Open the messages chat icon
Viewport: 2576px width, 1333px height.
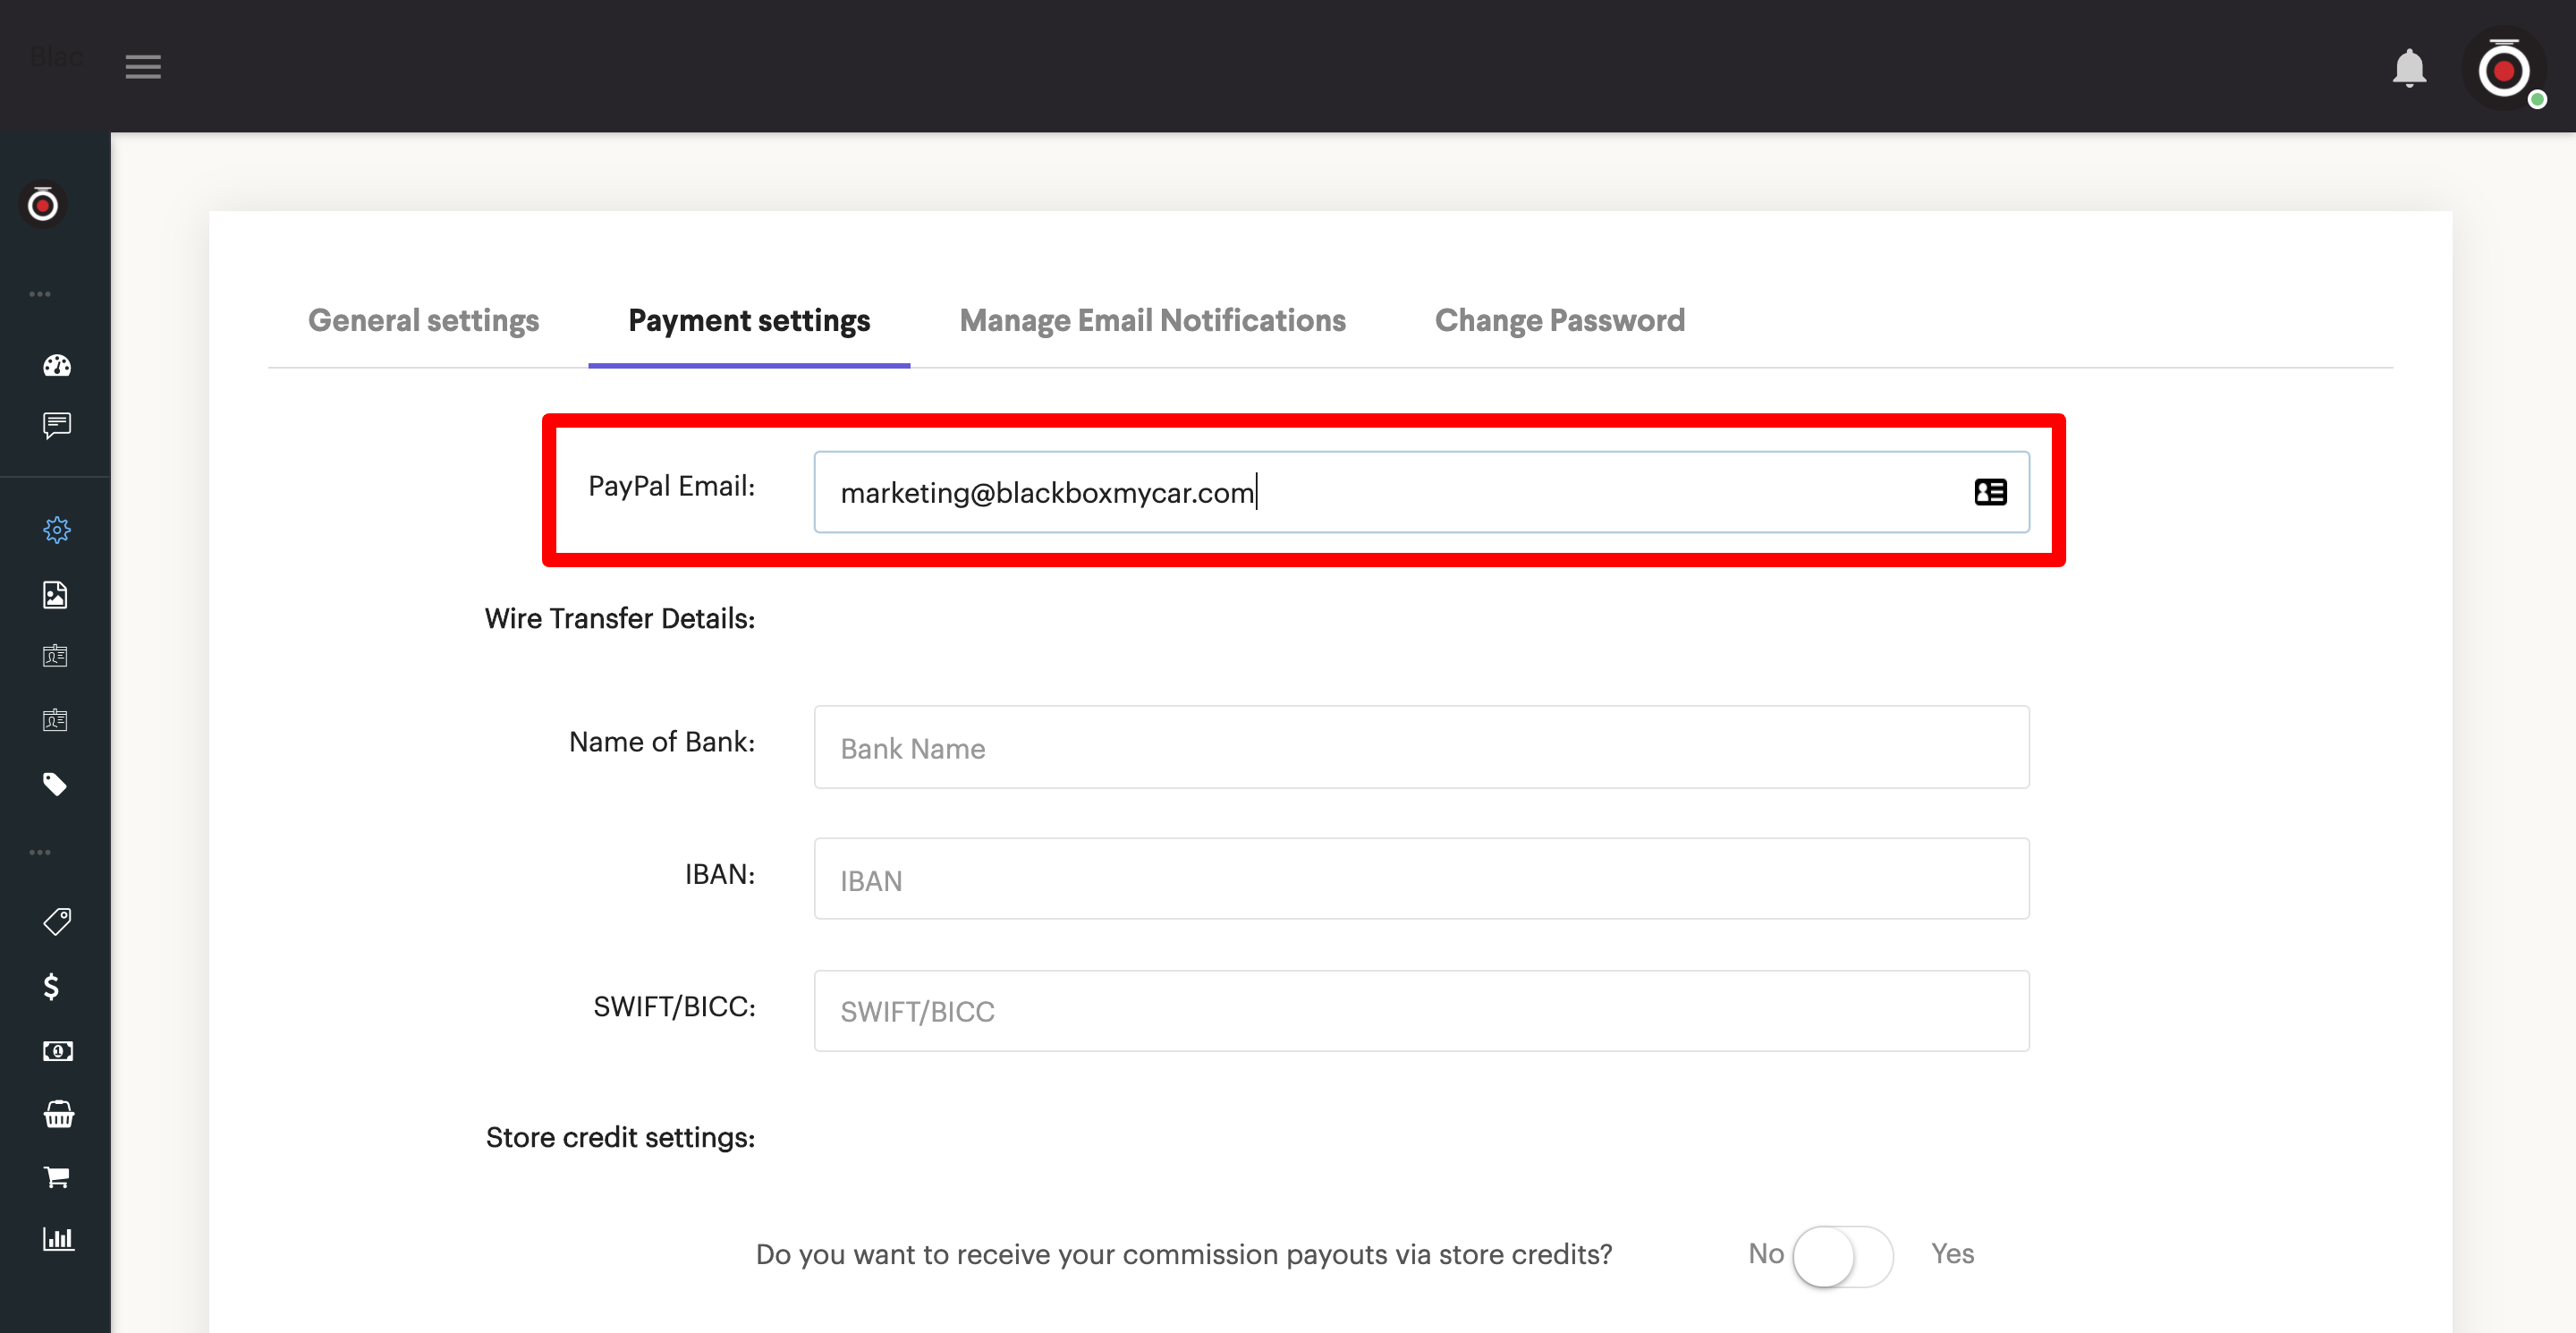[x=57, y=425]
